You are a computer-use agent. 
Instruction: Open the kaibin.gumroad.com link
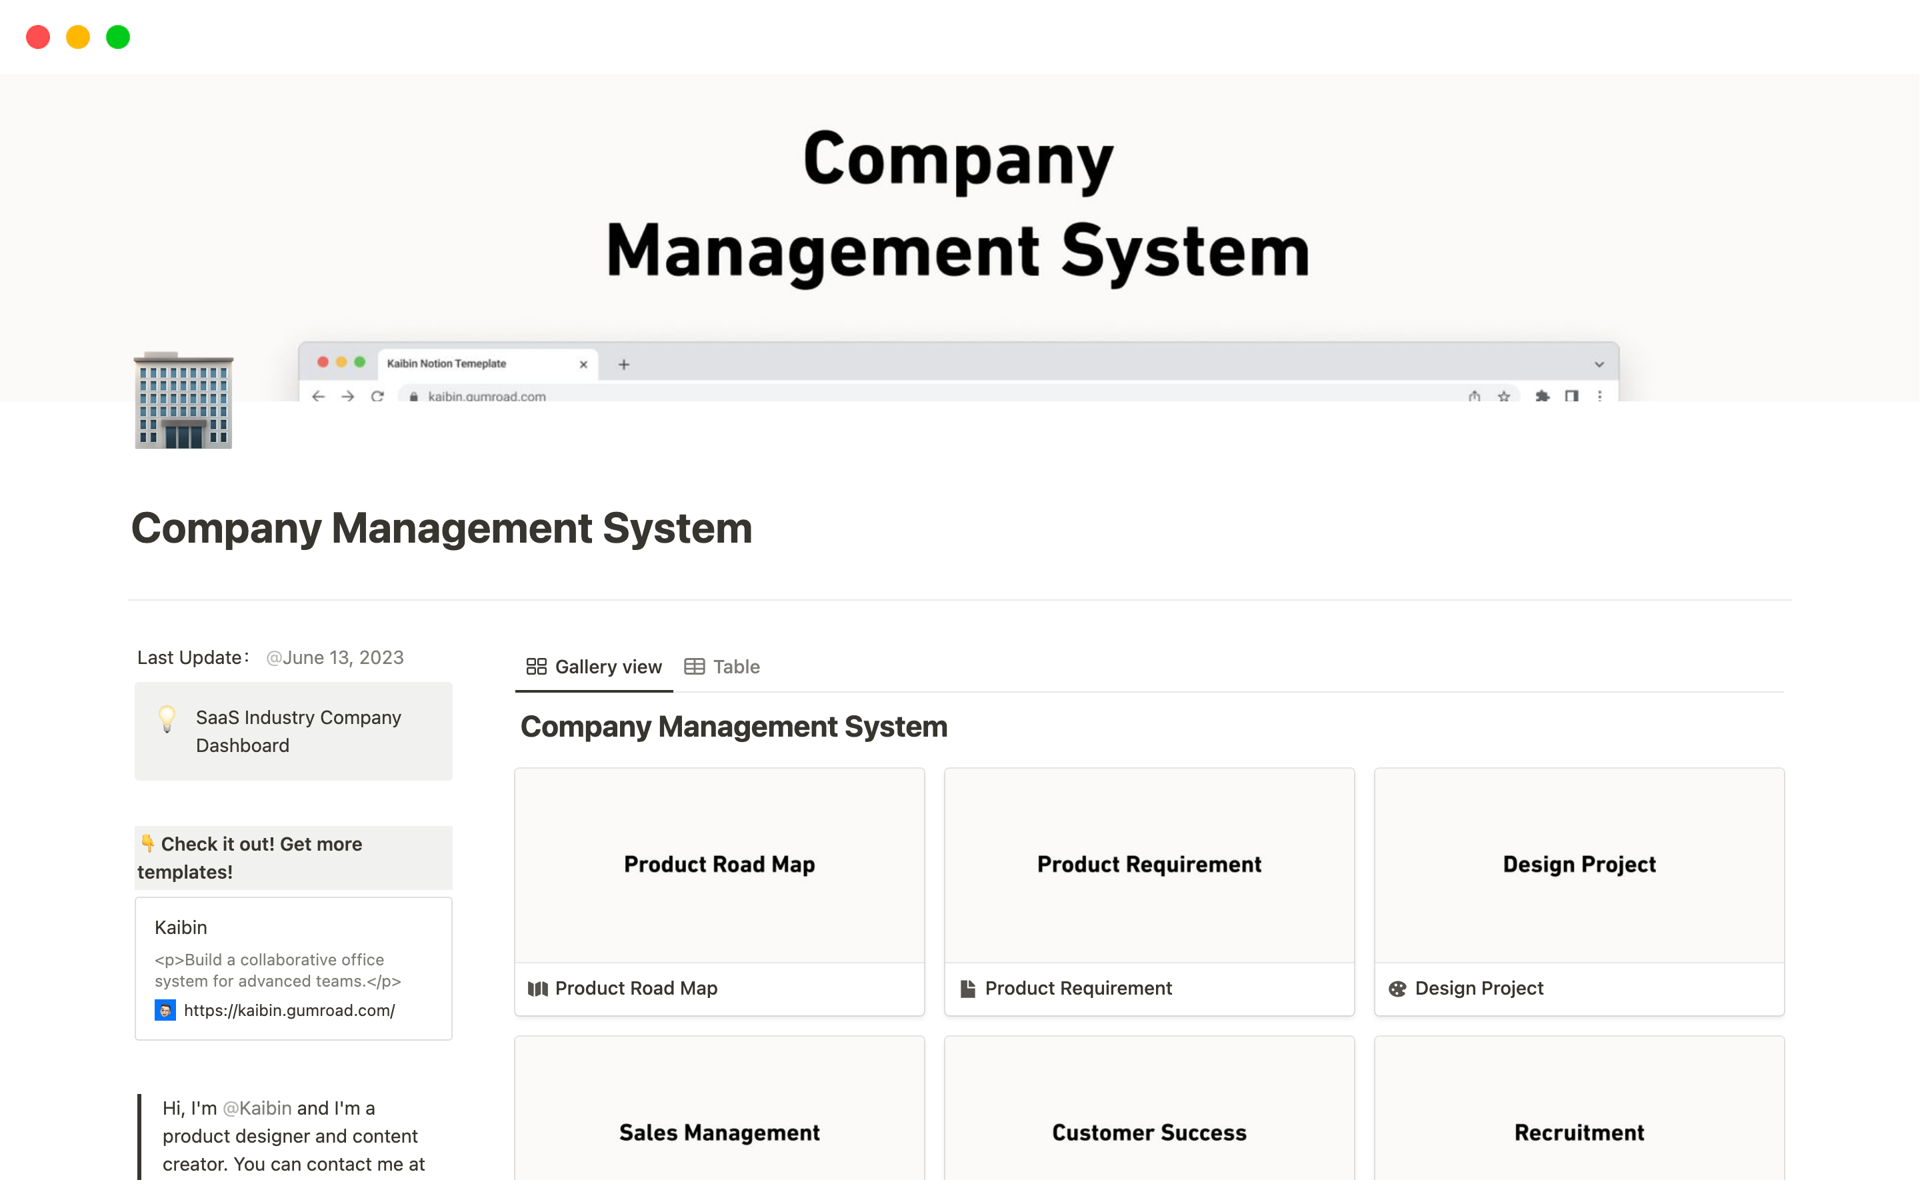pyautogui.click(x=289, y=1010)
